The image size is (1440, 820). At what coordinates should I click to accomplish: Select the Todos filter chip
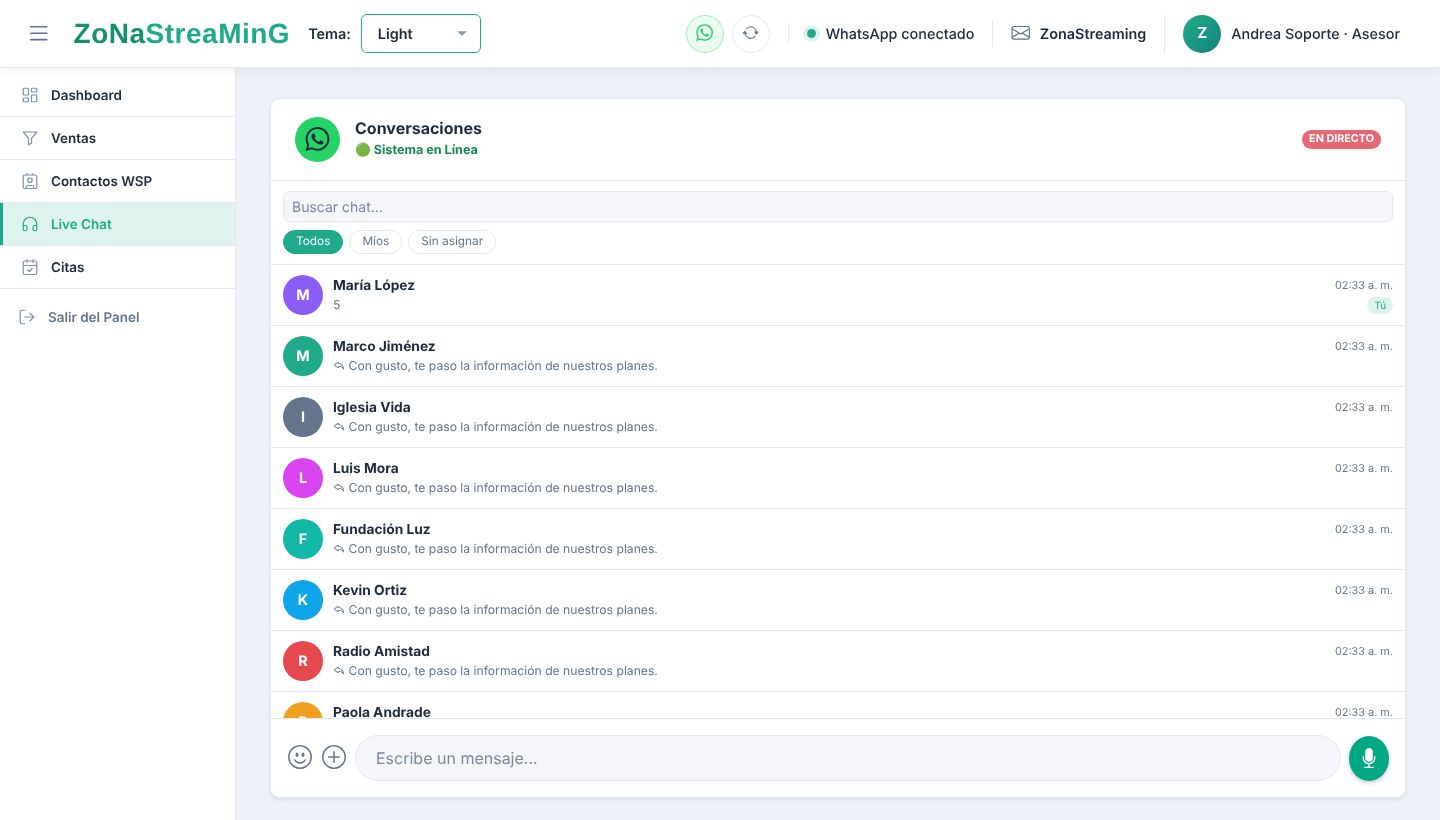pos(313,241)
